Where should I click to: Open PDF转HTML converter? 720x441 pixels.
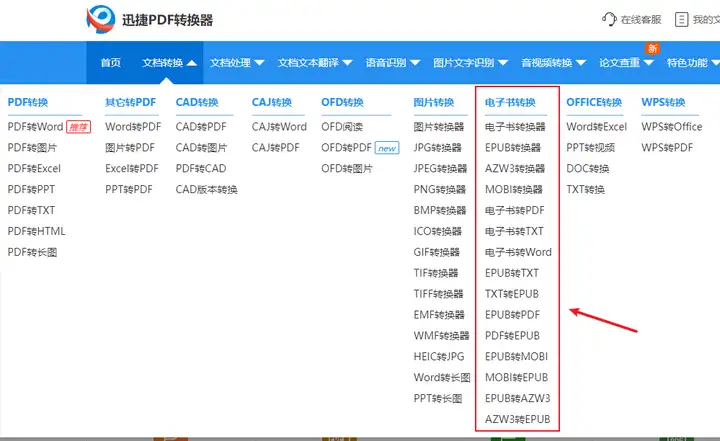36,231
